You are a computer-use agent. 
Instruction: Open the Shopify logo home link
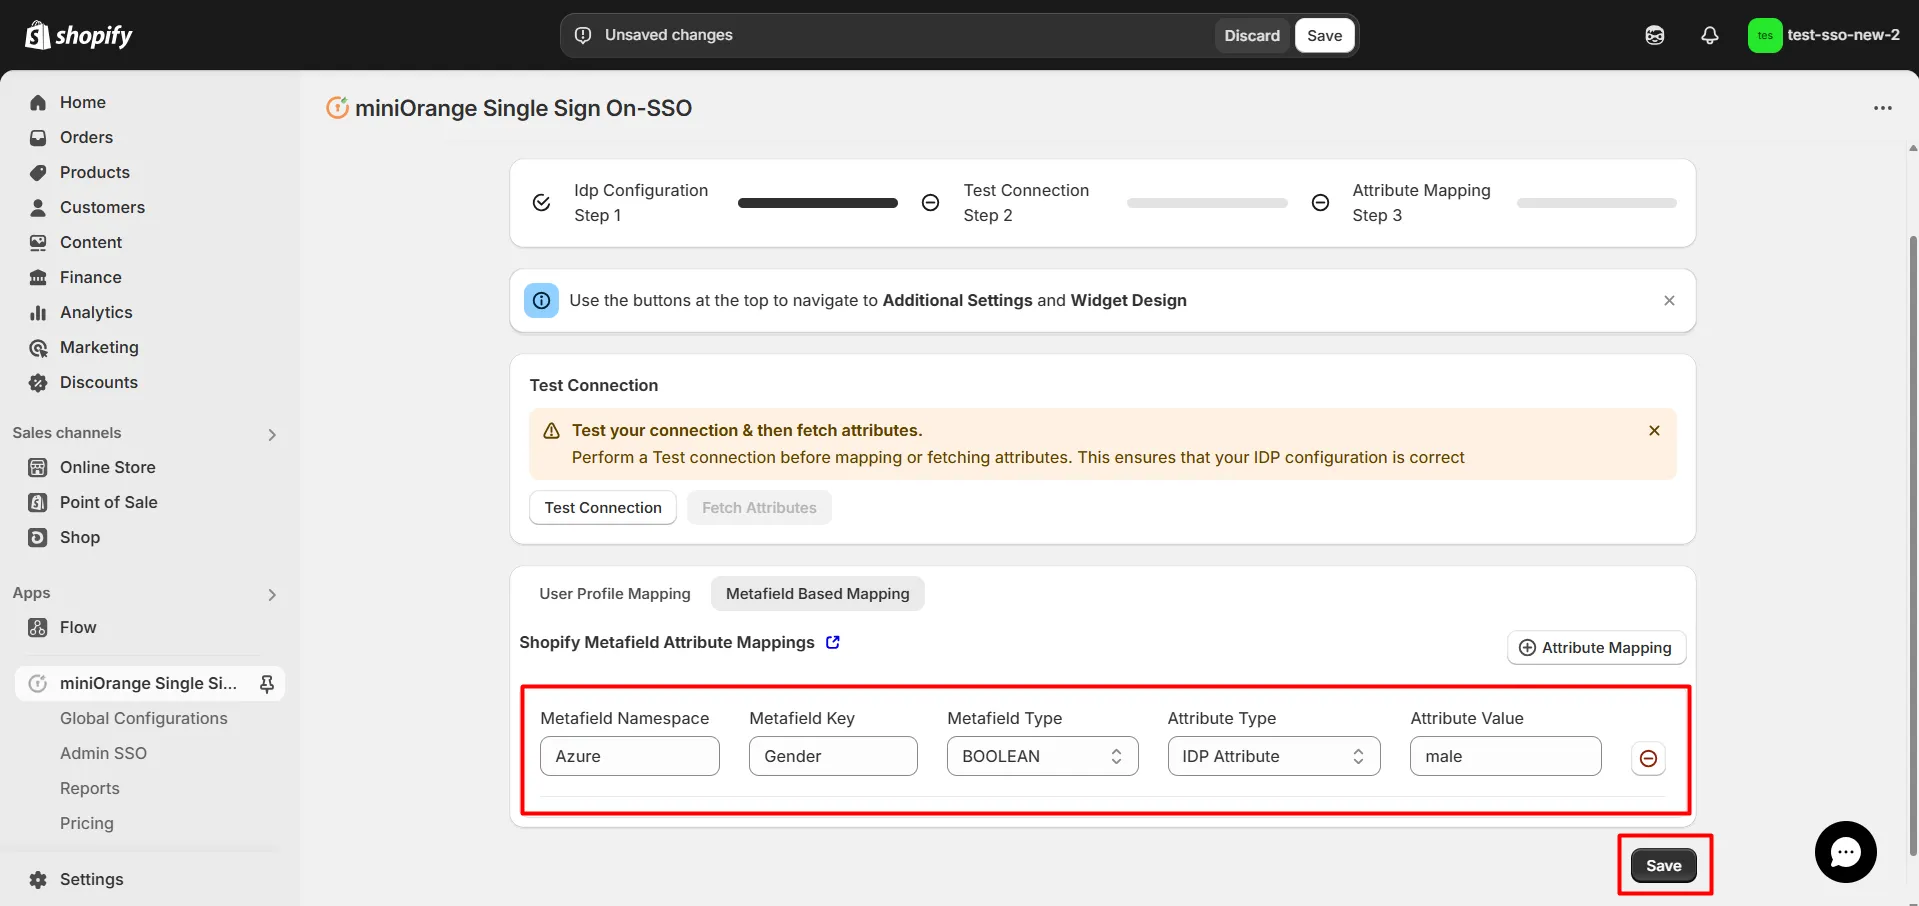79,35
